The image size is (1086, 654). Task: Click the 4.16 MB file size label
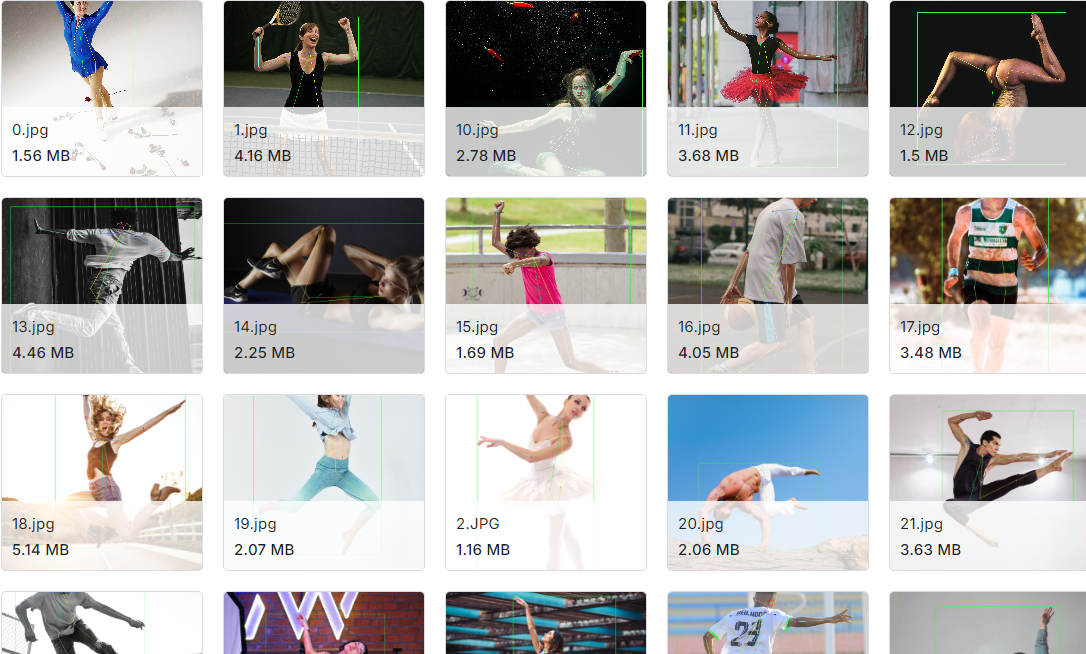pyautogui.click(x=262, y=156)
